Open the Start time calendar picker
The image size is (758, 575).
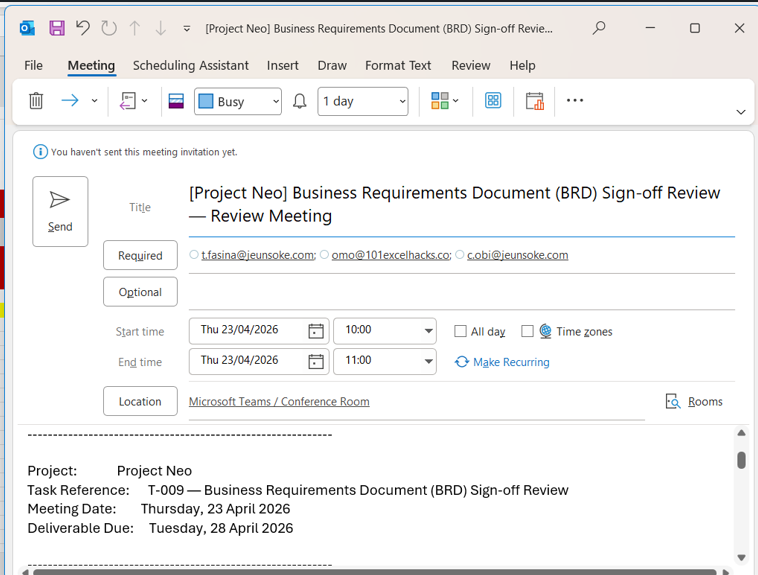(316, 331)
